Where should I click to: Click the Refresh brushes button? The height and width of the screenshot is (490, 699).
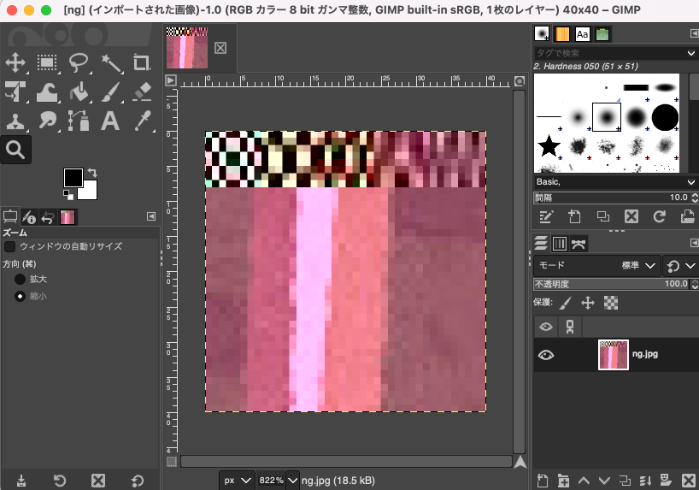tap(659, 217)
